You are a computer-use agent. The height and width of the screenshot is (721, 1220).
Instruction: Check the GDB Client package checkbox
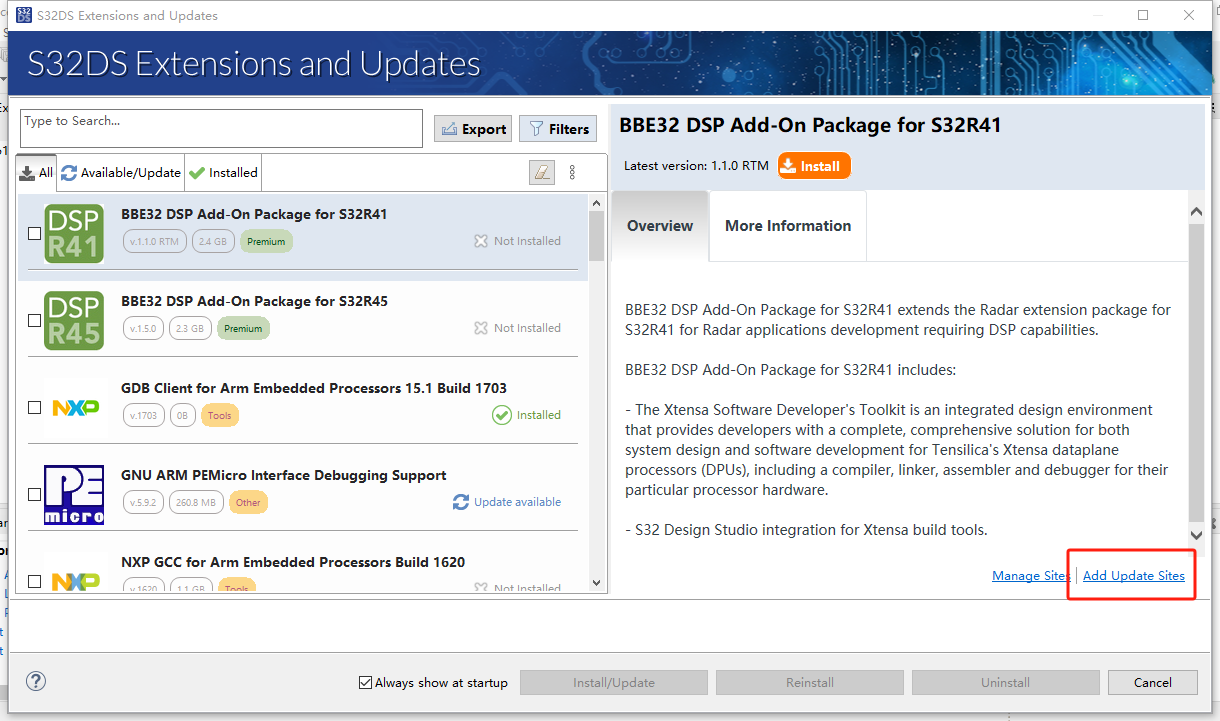(34, 408)
